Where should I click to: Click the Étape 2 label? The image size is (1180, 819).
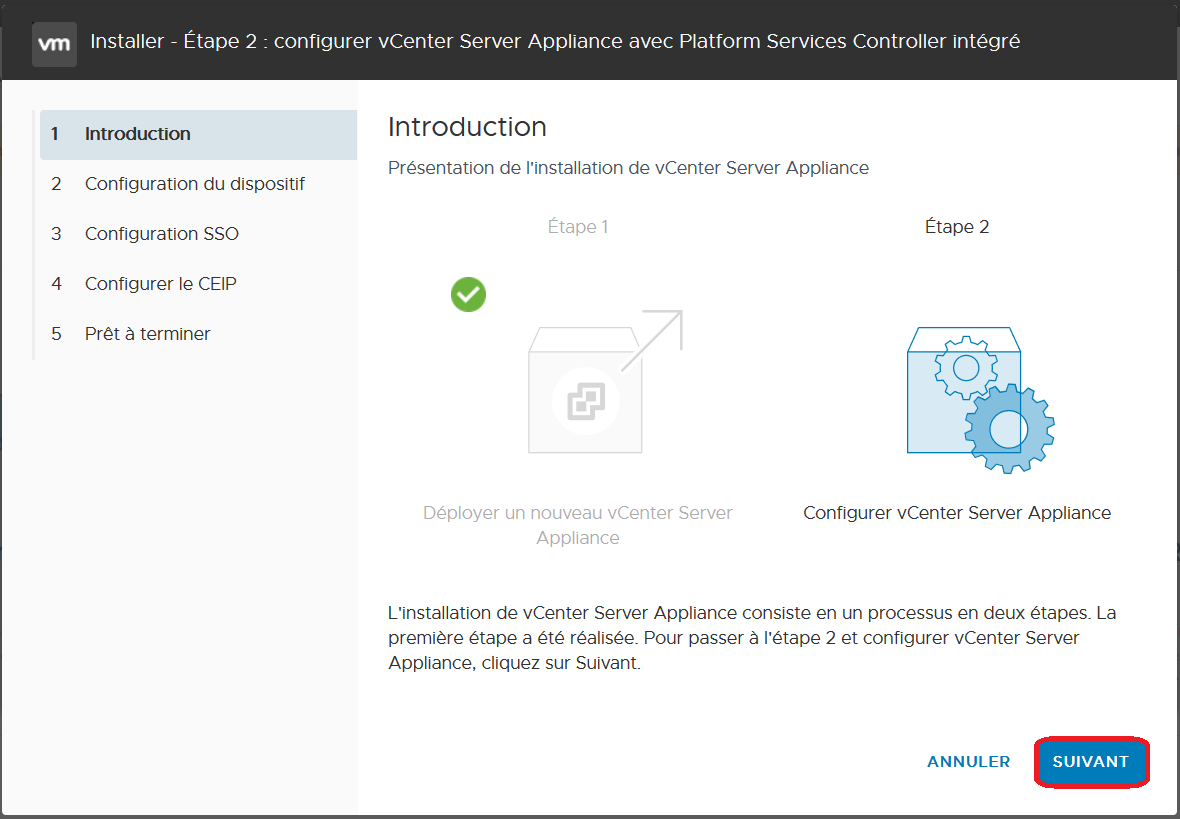tap(956, 227)
